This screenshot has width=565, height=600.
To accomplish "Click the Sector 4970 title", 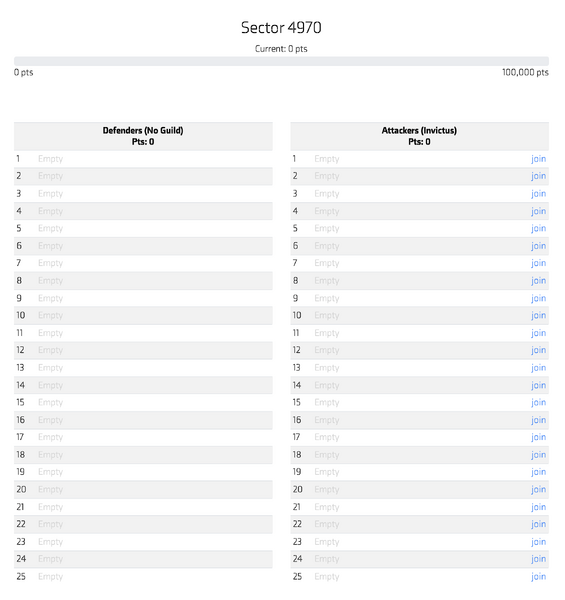I will [x=281, y=28].
